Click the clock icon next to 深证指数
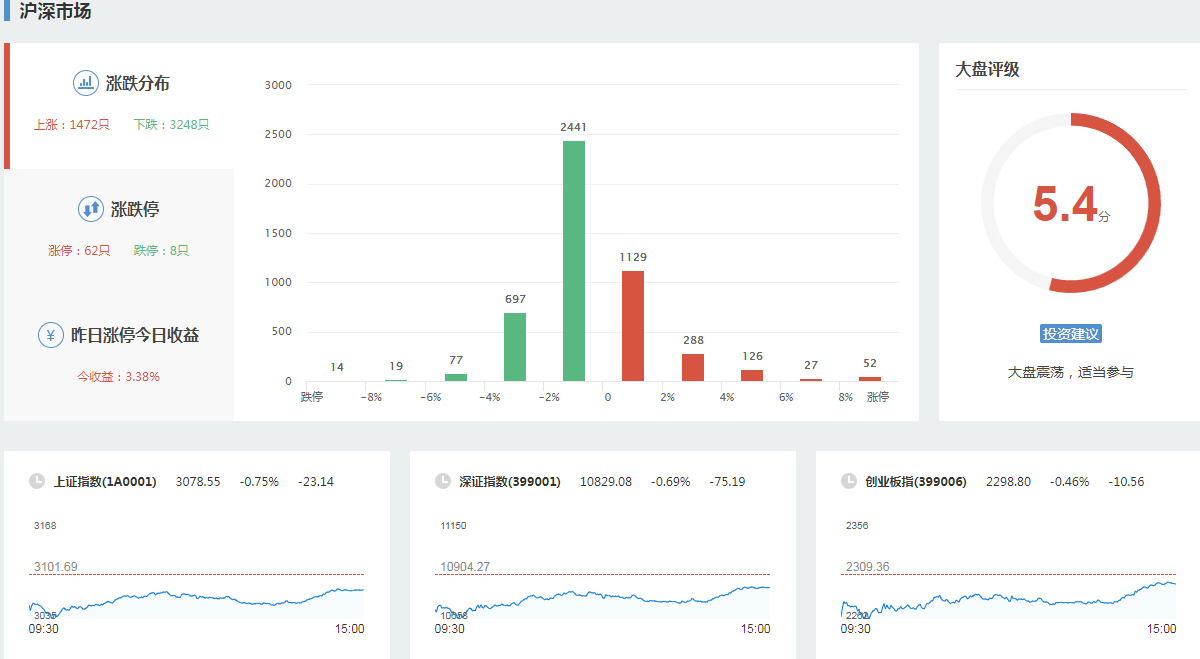This screenshot has width=1200, height=659. tap(443, 481)
